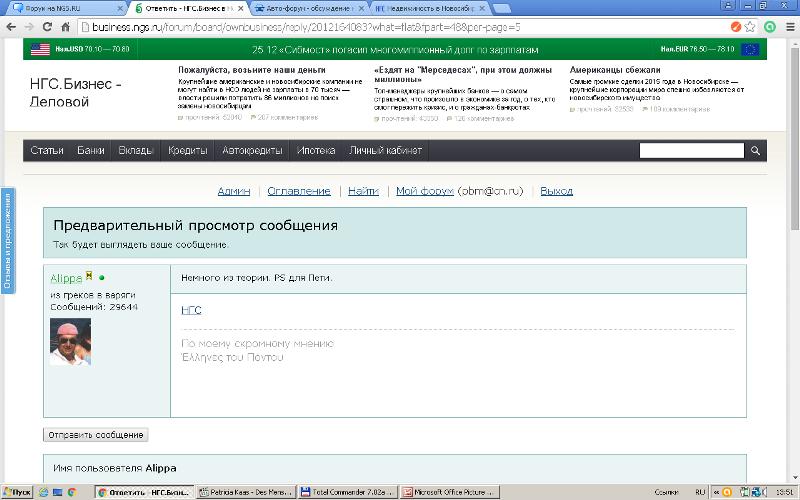Image resolution: width=800 pixels, height=500 pixels.
Task: Click the Выход logout link
Action: tap(556, 191)
